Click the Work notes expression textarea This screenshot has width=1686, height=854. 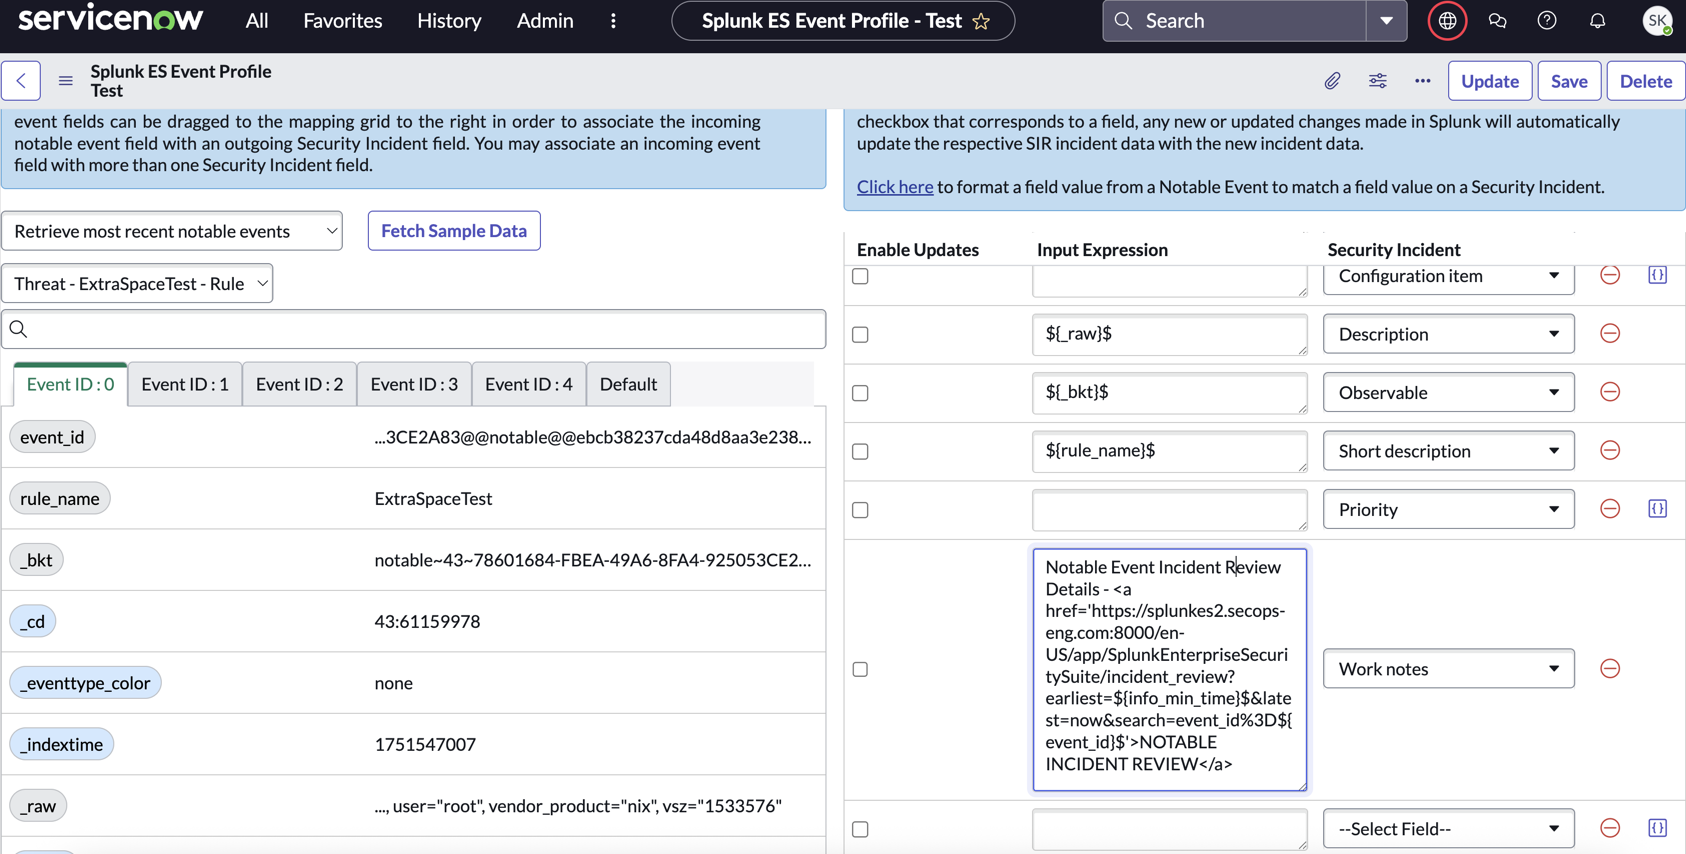(1170, 669)
